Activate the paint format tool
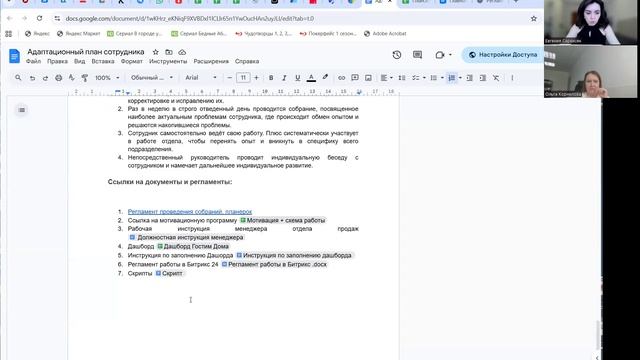 point(85,78)
